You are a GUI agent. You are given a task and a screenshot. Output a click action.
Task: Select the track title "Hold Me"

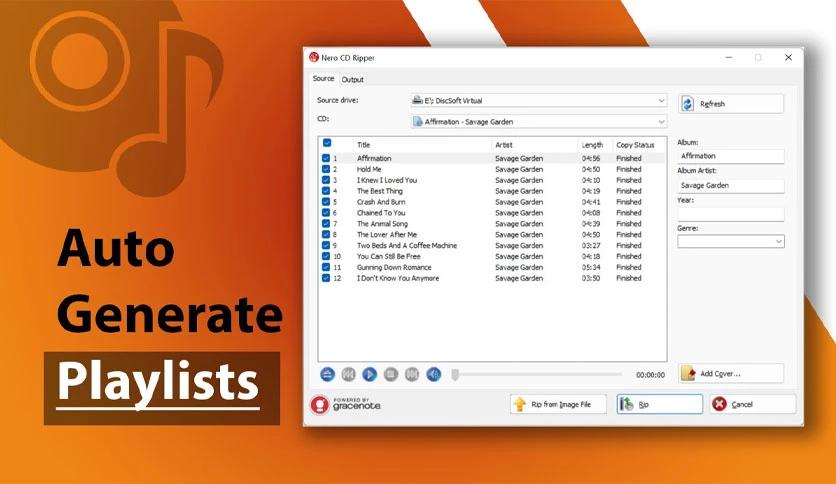(x=369, y=169)
